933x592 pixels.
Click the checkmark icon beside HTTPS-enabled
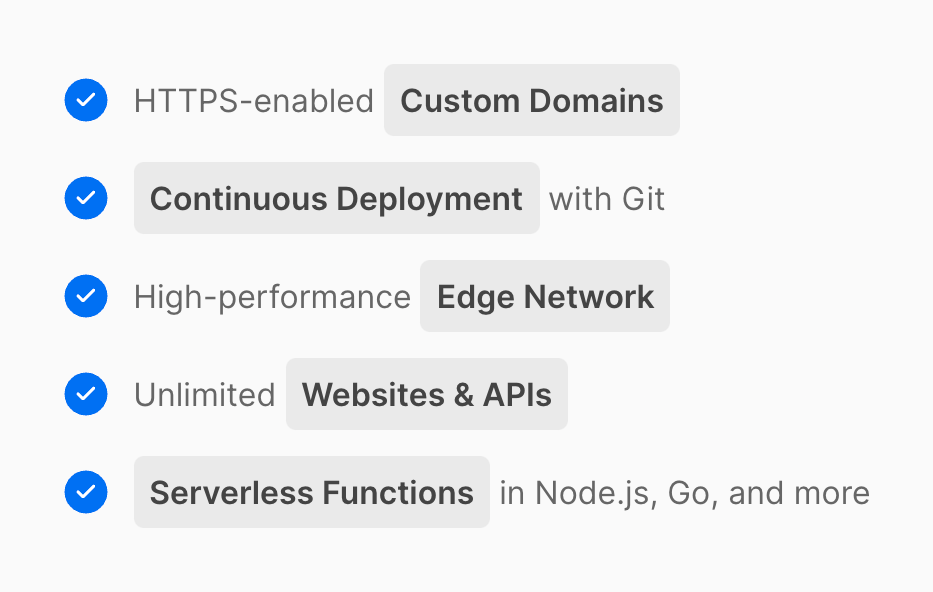(x=86, y=100)
